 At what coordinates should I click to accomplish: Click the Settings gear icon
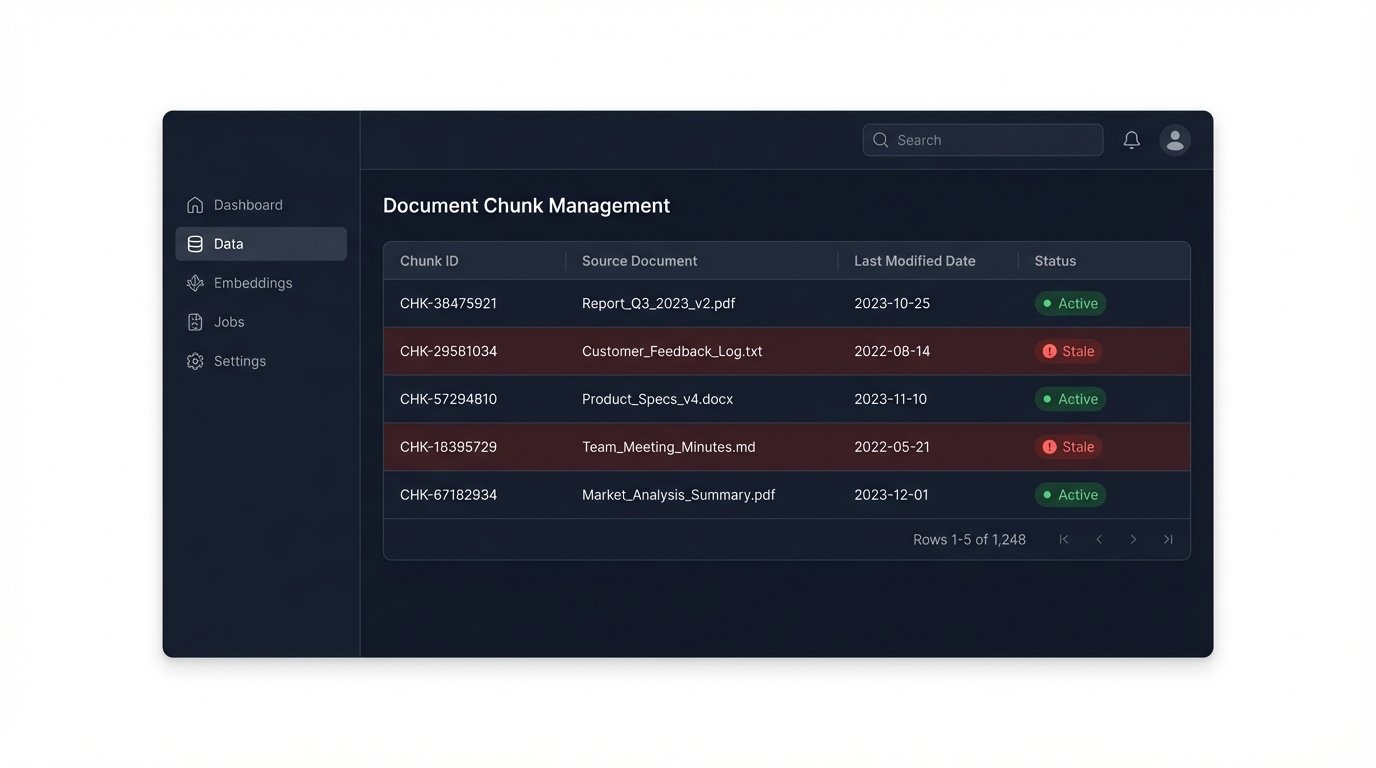(195, 361)
